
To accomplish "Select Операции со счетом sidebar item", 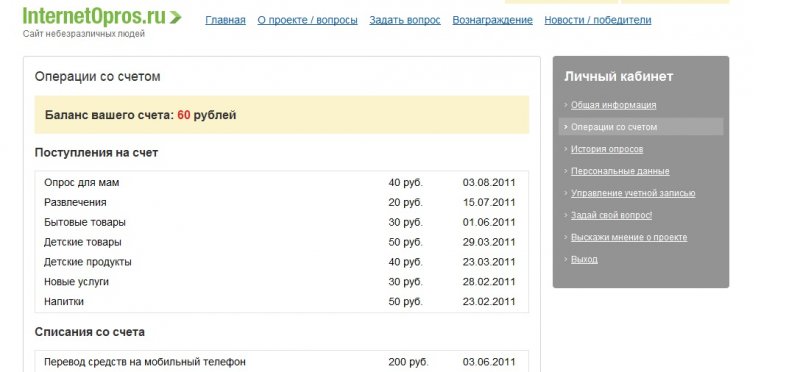I will (641, 127).
